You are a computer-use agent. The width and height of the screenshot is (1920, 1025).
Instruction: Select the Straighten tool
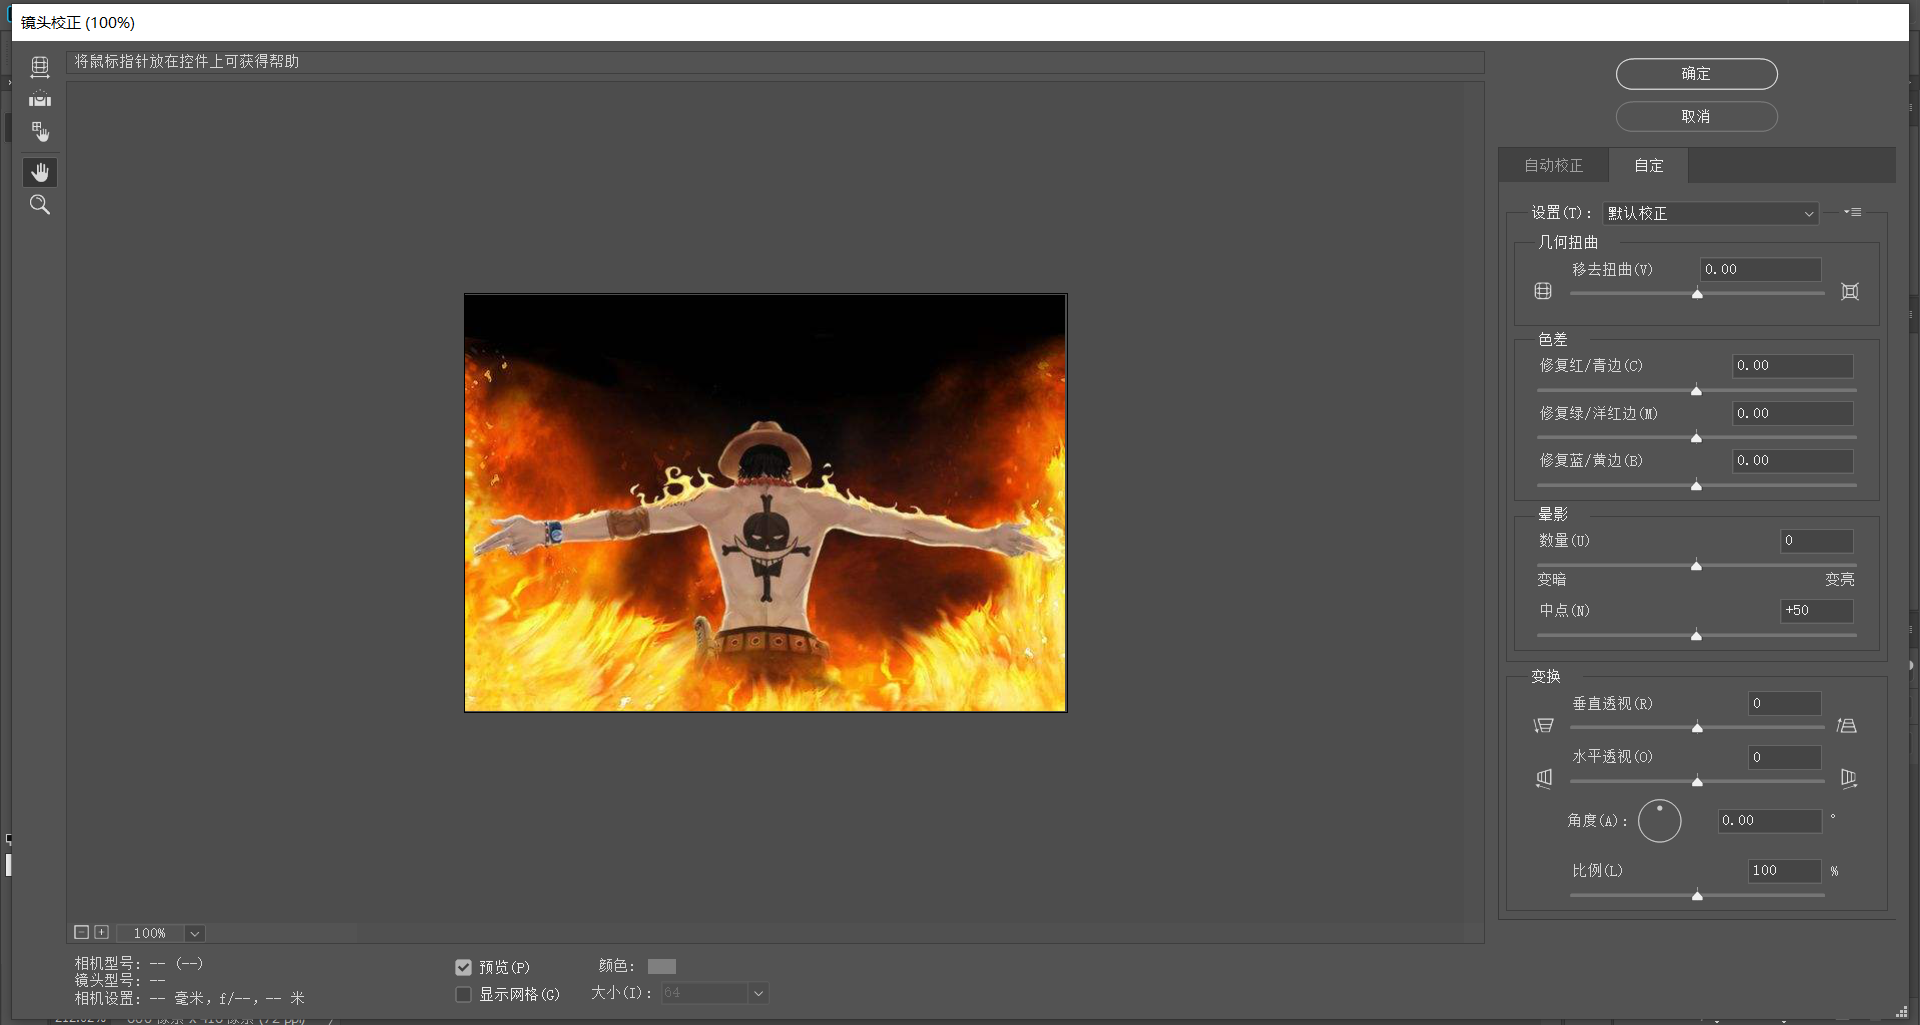(40, 99)
